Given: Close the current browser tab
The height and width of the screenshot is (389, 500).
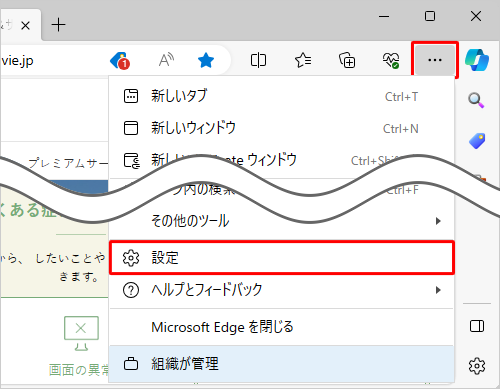Looking at the screenshot, I should (25, 25).
